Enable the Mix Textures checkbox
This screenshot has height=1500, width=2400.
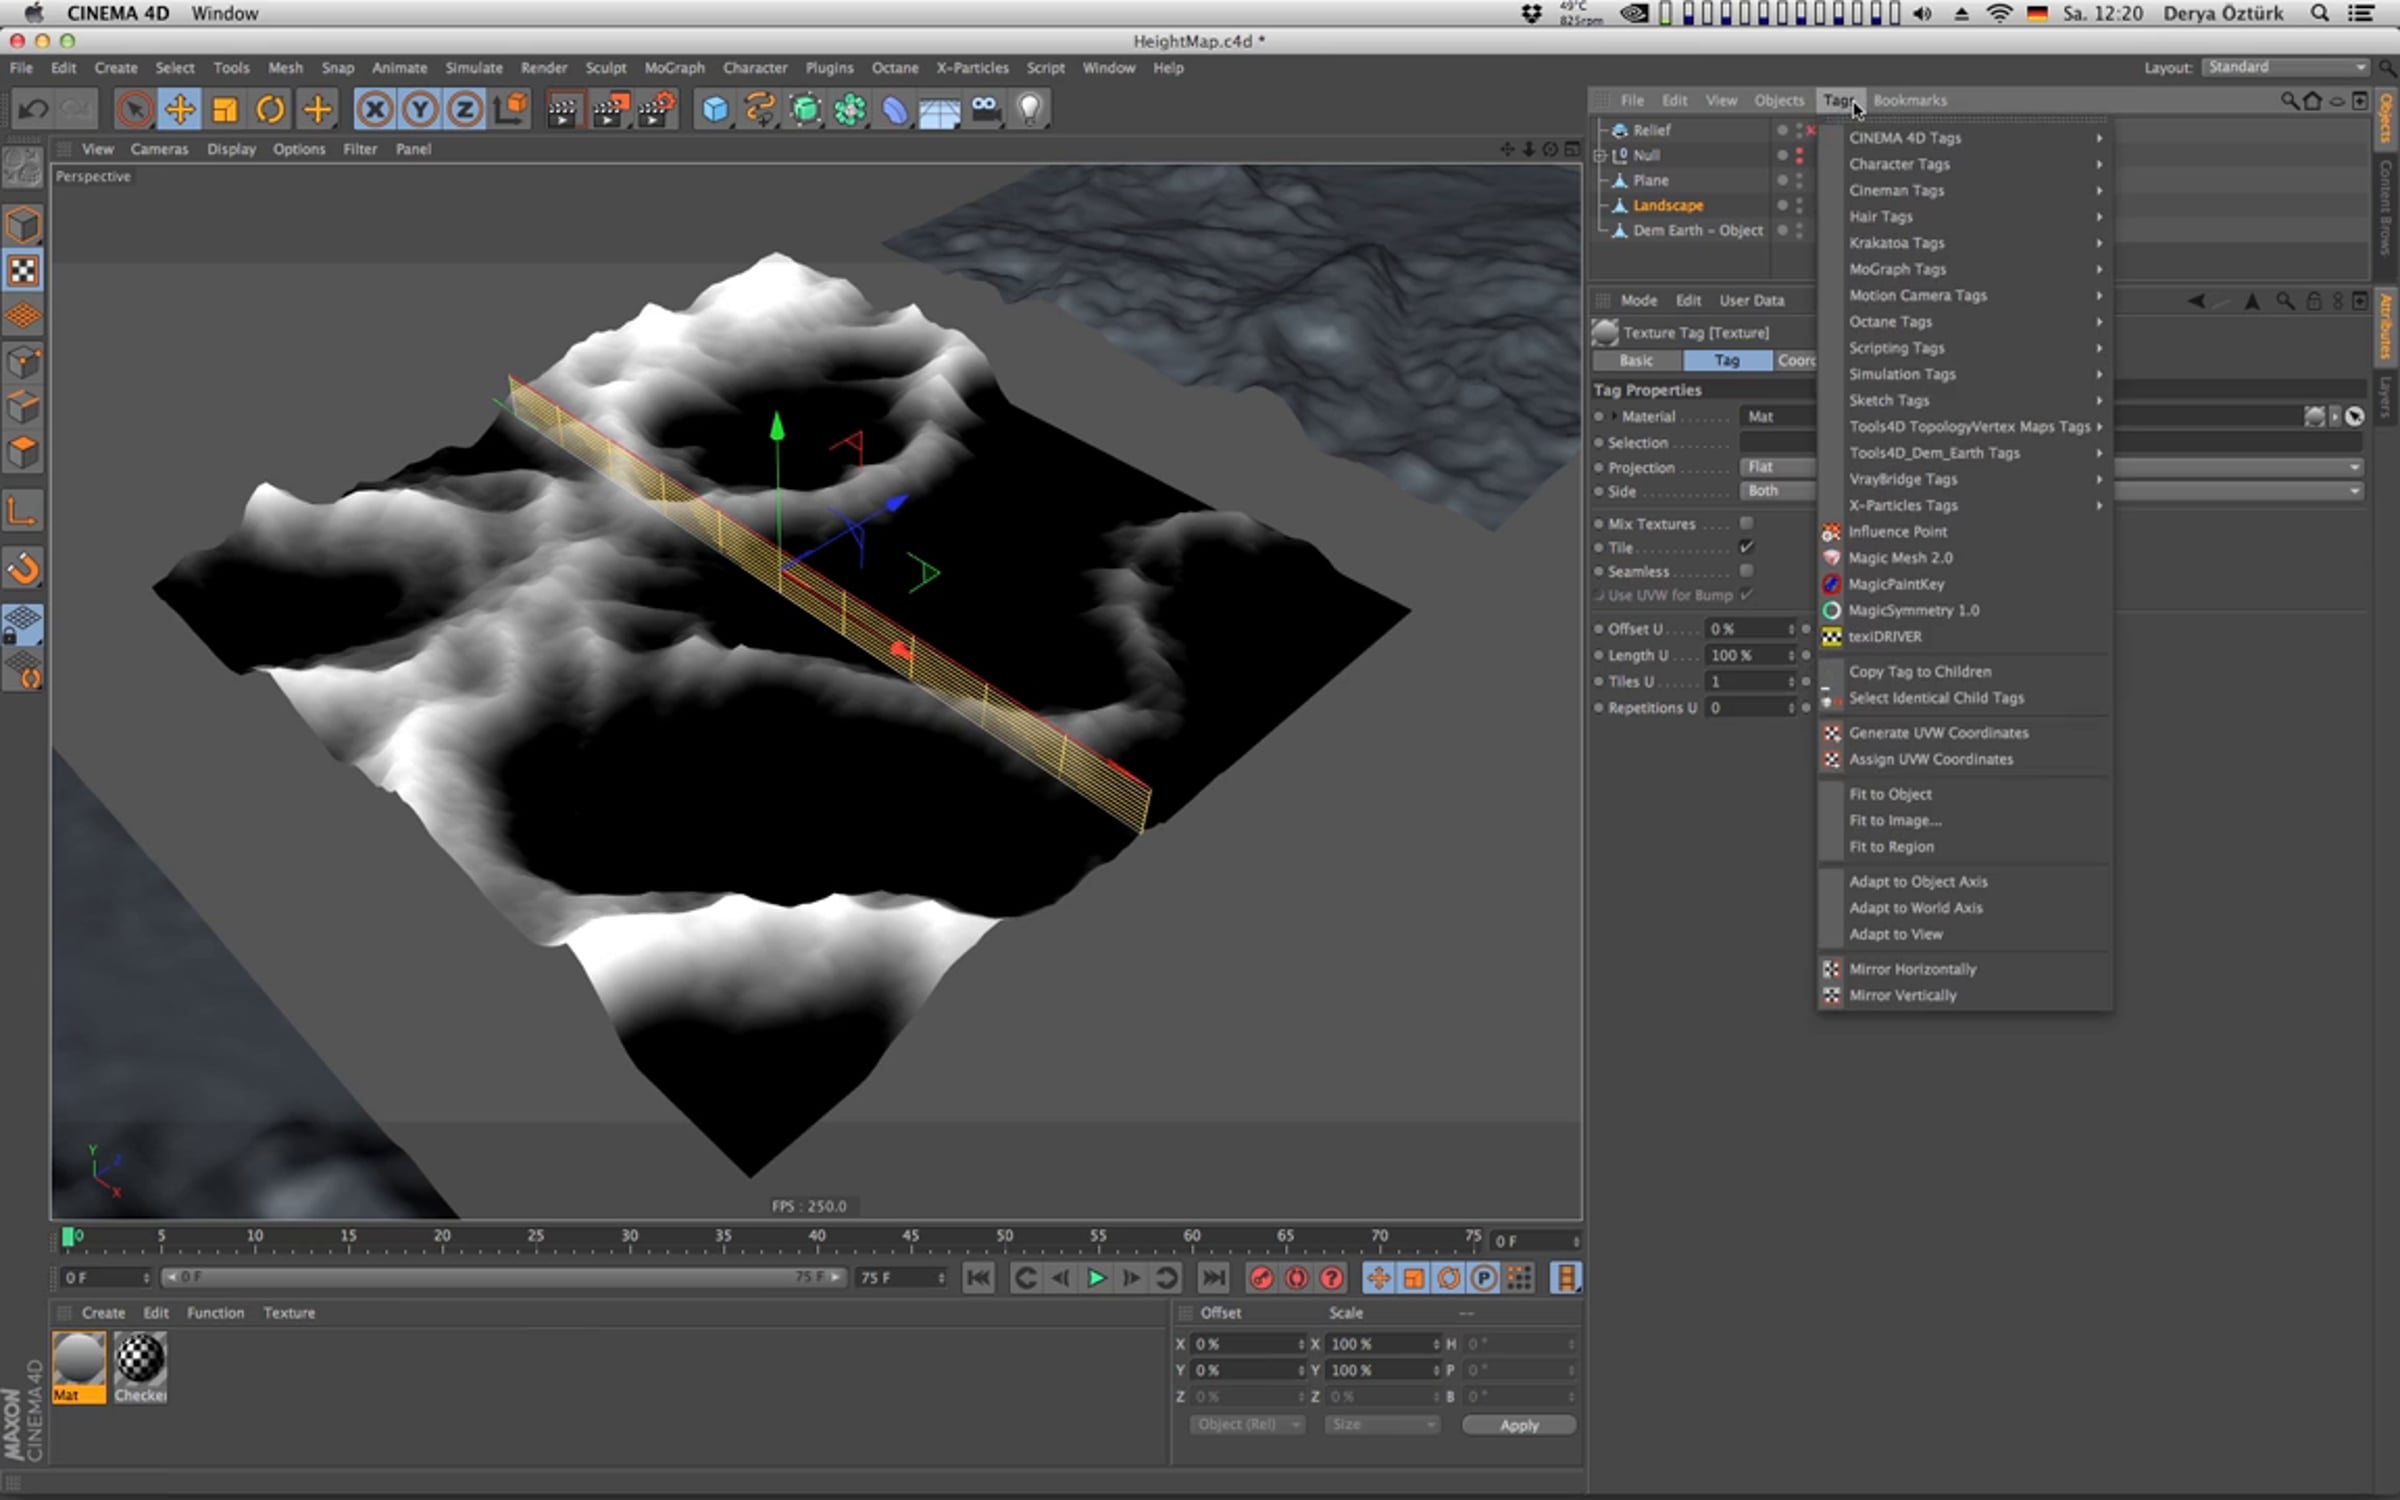pyautogui.click(x=1746, y=523)
